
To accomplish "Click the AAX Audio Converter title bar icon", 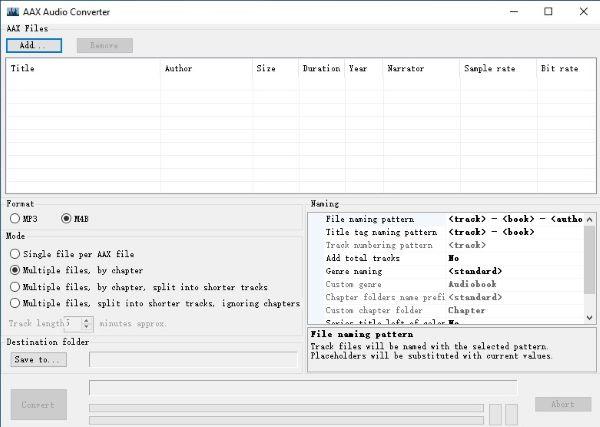I will pos(13,12).
